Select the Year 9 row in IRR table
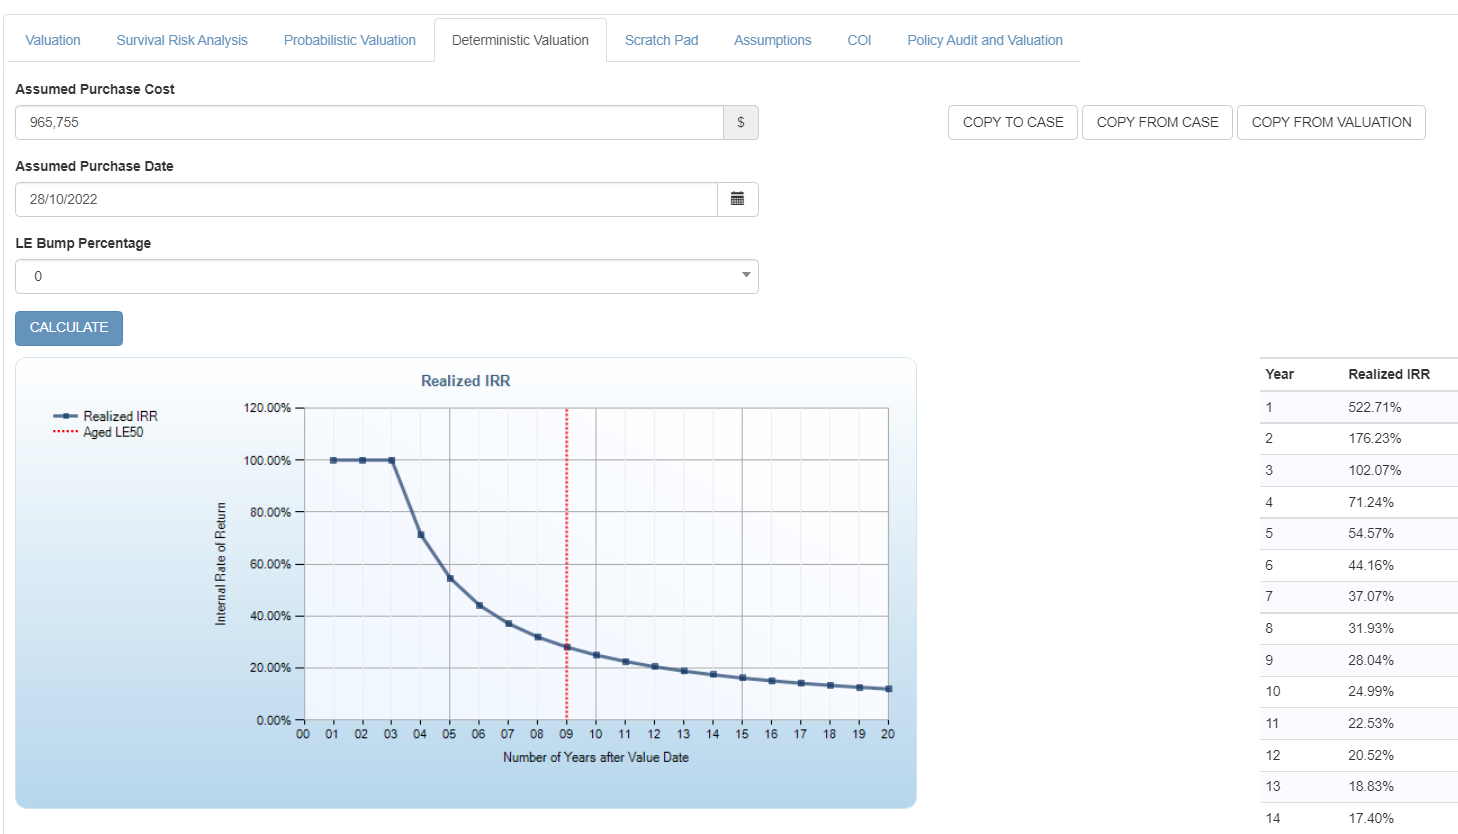The image size is (1458, 834). pyautogui.click(x=1358, y=660)
